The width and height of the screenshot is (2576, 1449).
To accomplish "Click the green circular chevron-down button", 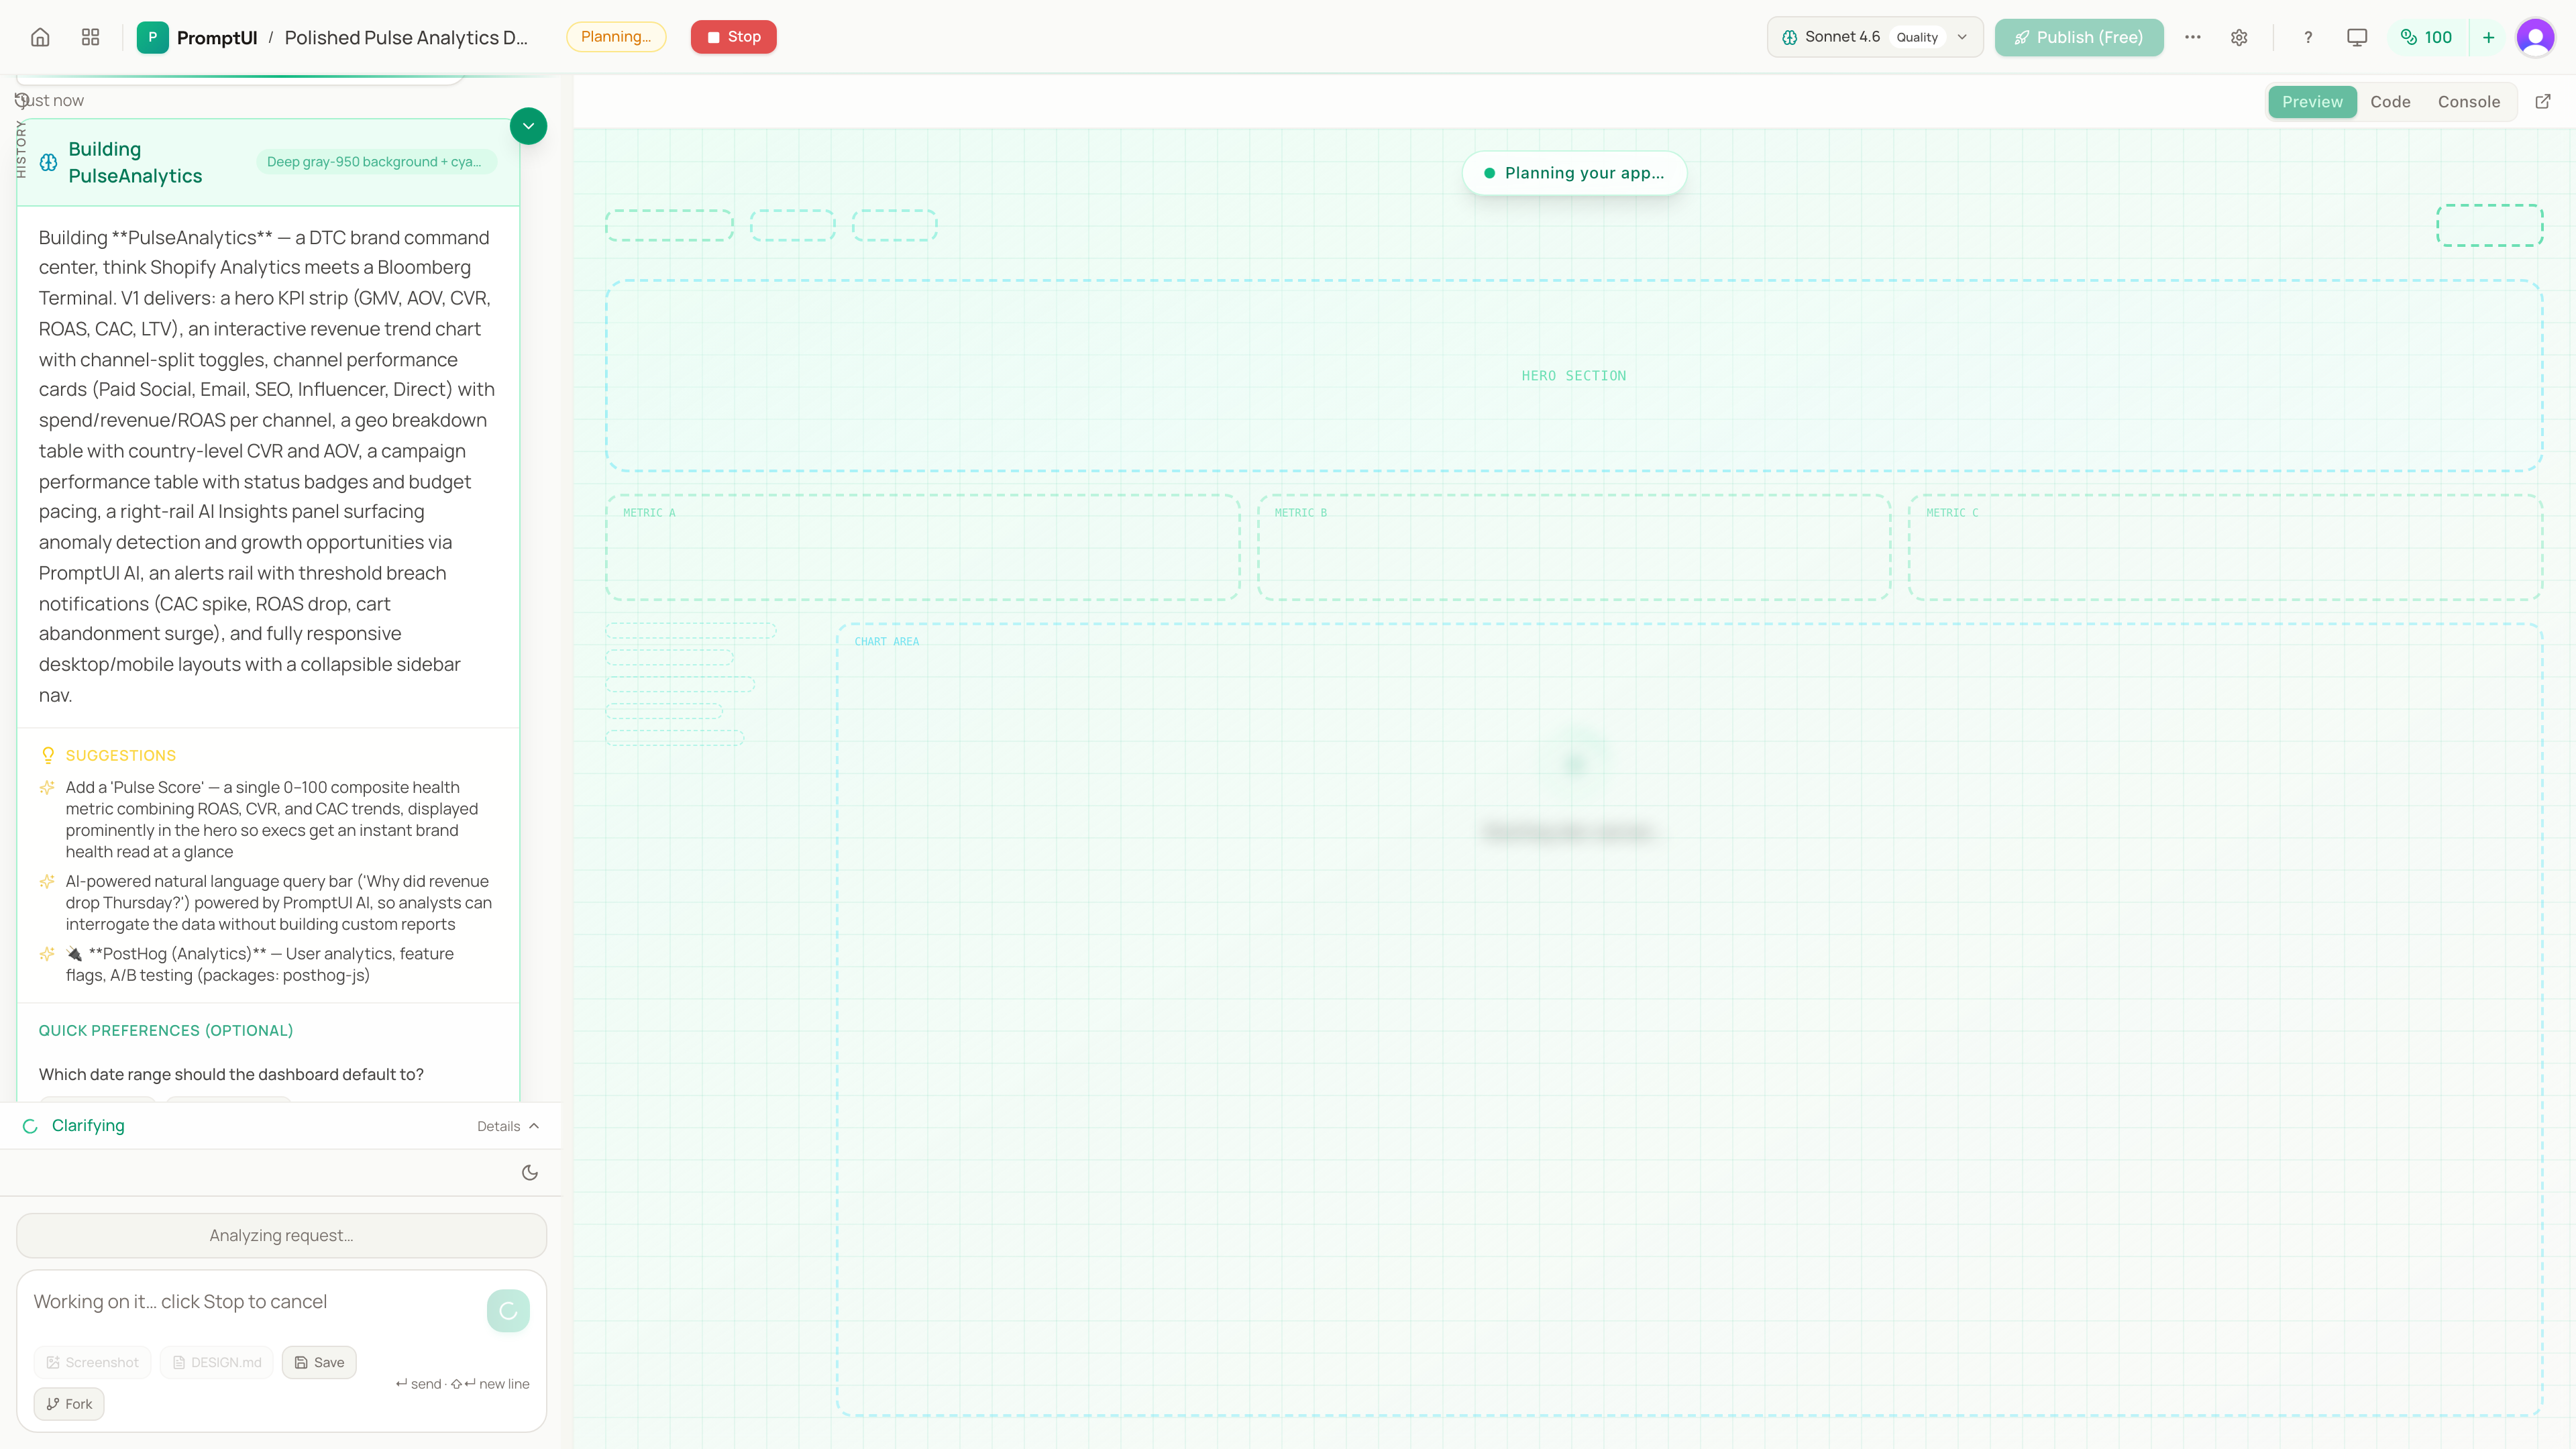I will pos(528,126).
